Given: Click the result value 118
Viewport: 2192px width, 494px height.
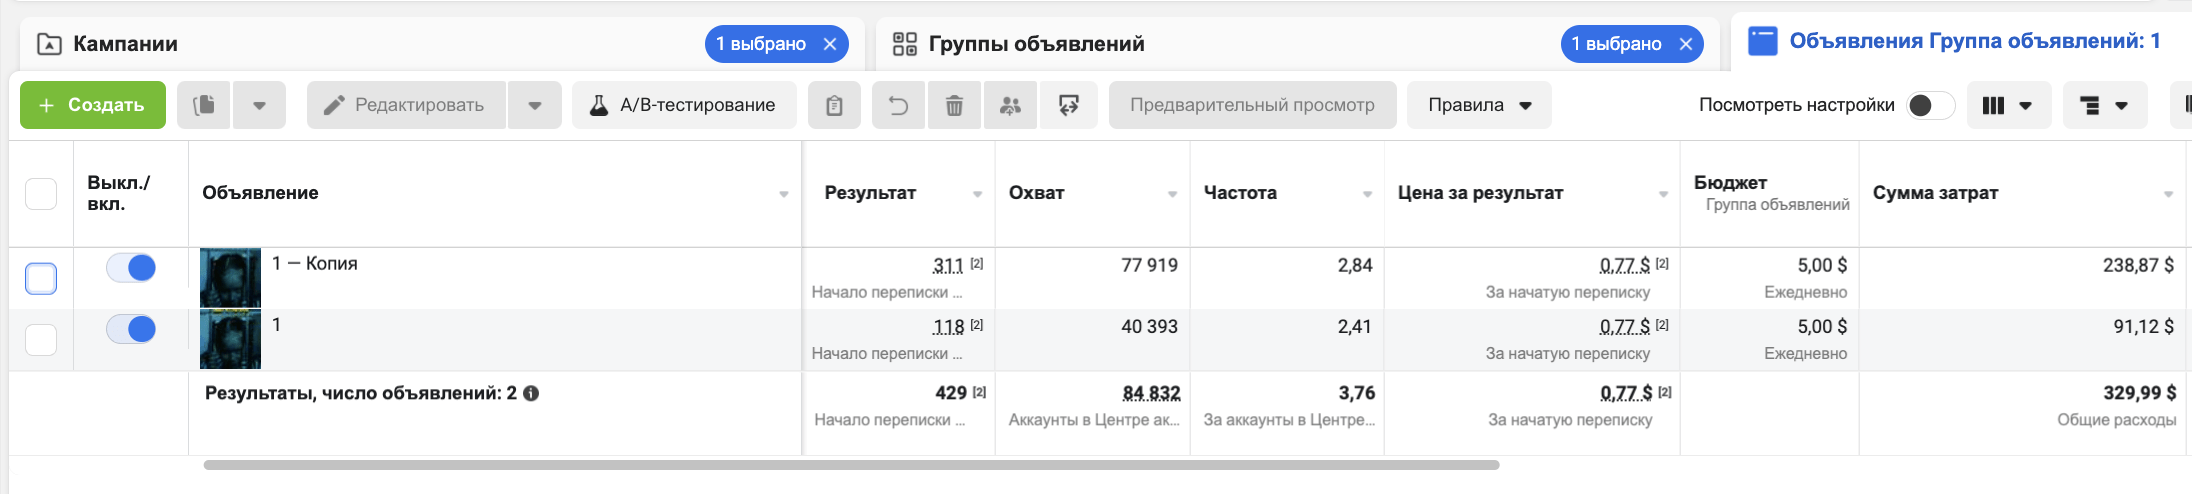Looking at the screenshot, I should (x=948, y=327).
